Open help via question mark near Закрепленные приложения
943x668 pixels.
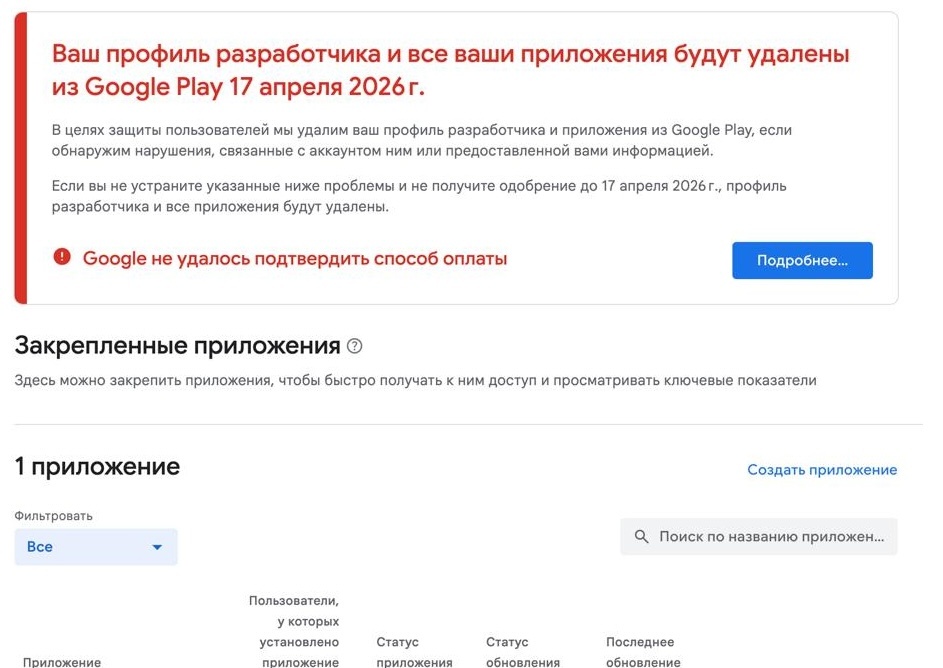(352, 344)
